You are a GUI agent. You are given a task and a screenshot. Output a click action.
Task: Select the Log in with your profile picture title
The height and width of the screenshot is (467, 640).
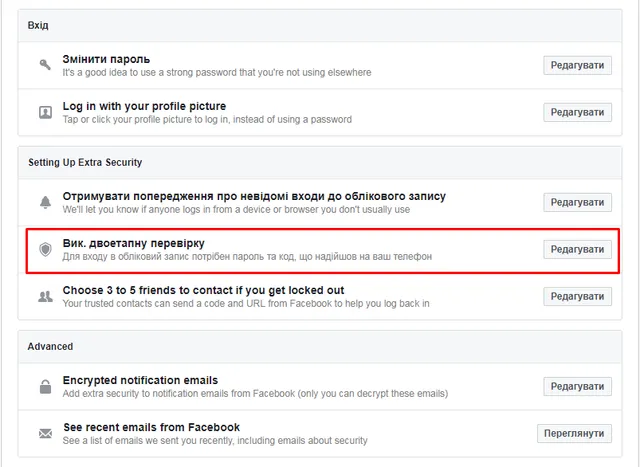point(144,106)
